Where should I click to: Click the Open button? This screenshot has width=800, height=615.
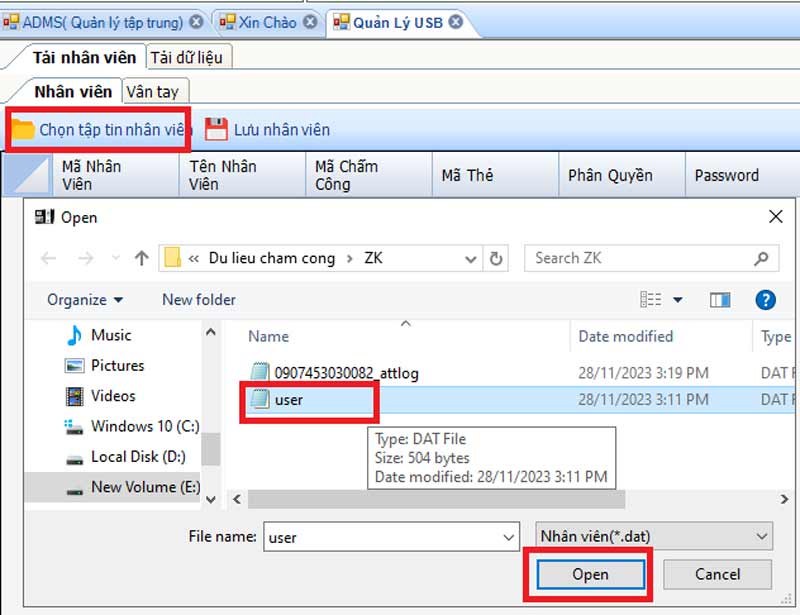[590, 574]
